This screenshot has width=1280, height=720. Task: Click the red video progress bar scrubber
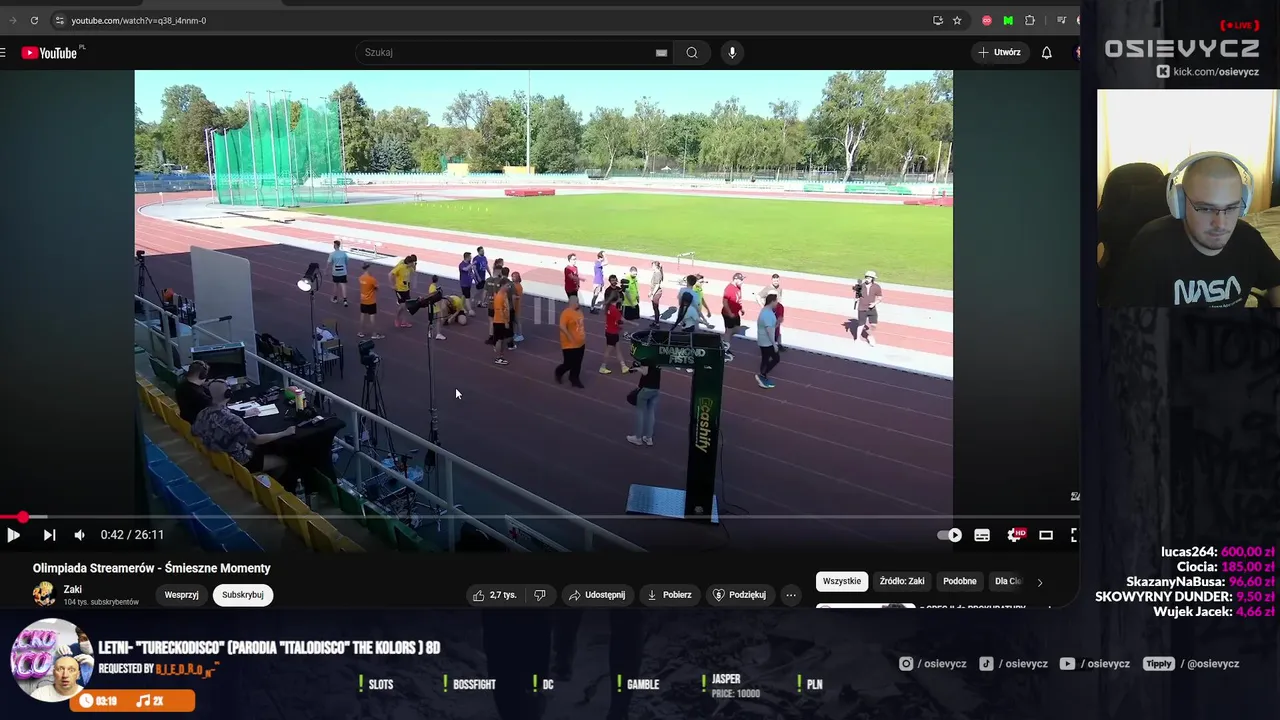(22, 517)
